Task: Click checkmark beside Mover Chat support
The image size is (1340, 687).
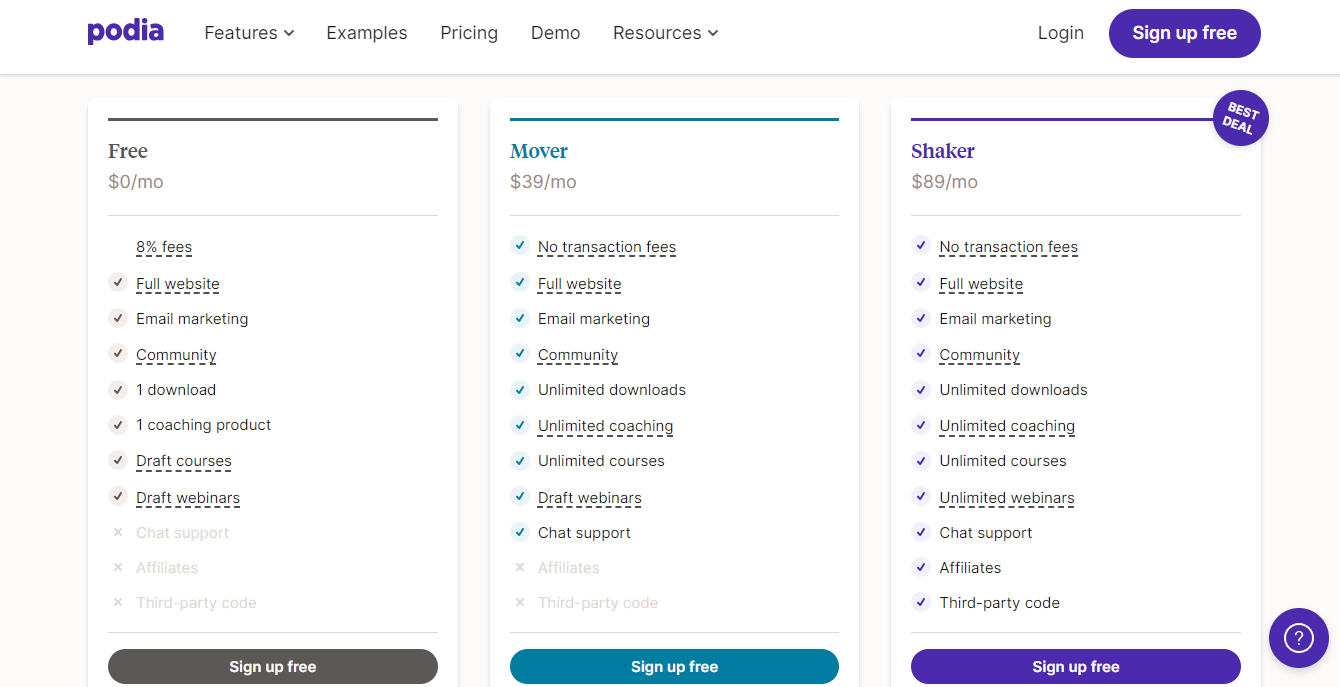Action: point(519,532)
